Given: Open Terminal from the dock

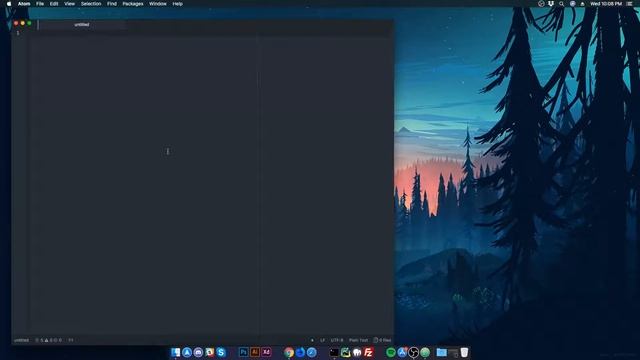Looking at the screenshot, I should (334, 352).
